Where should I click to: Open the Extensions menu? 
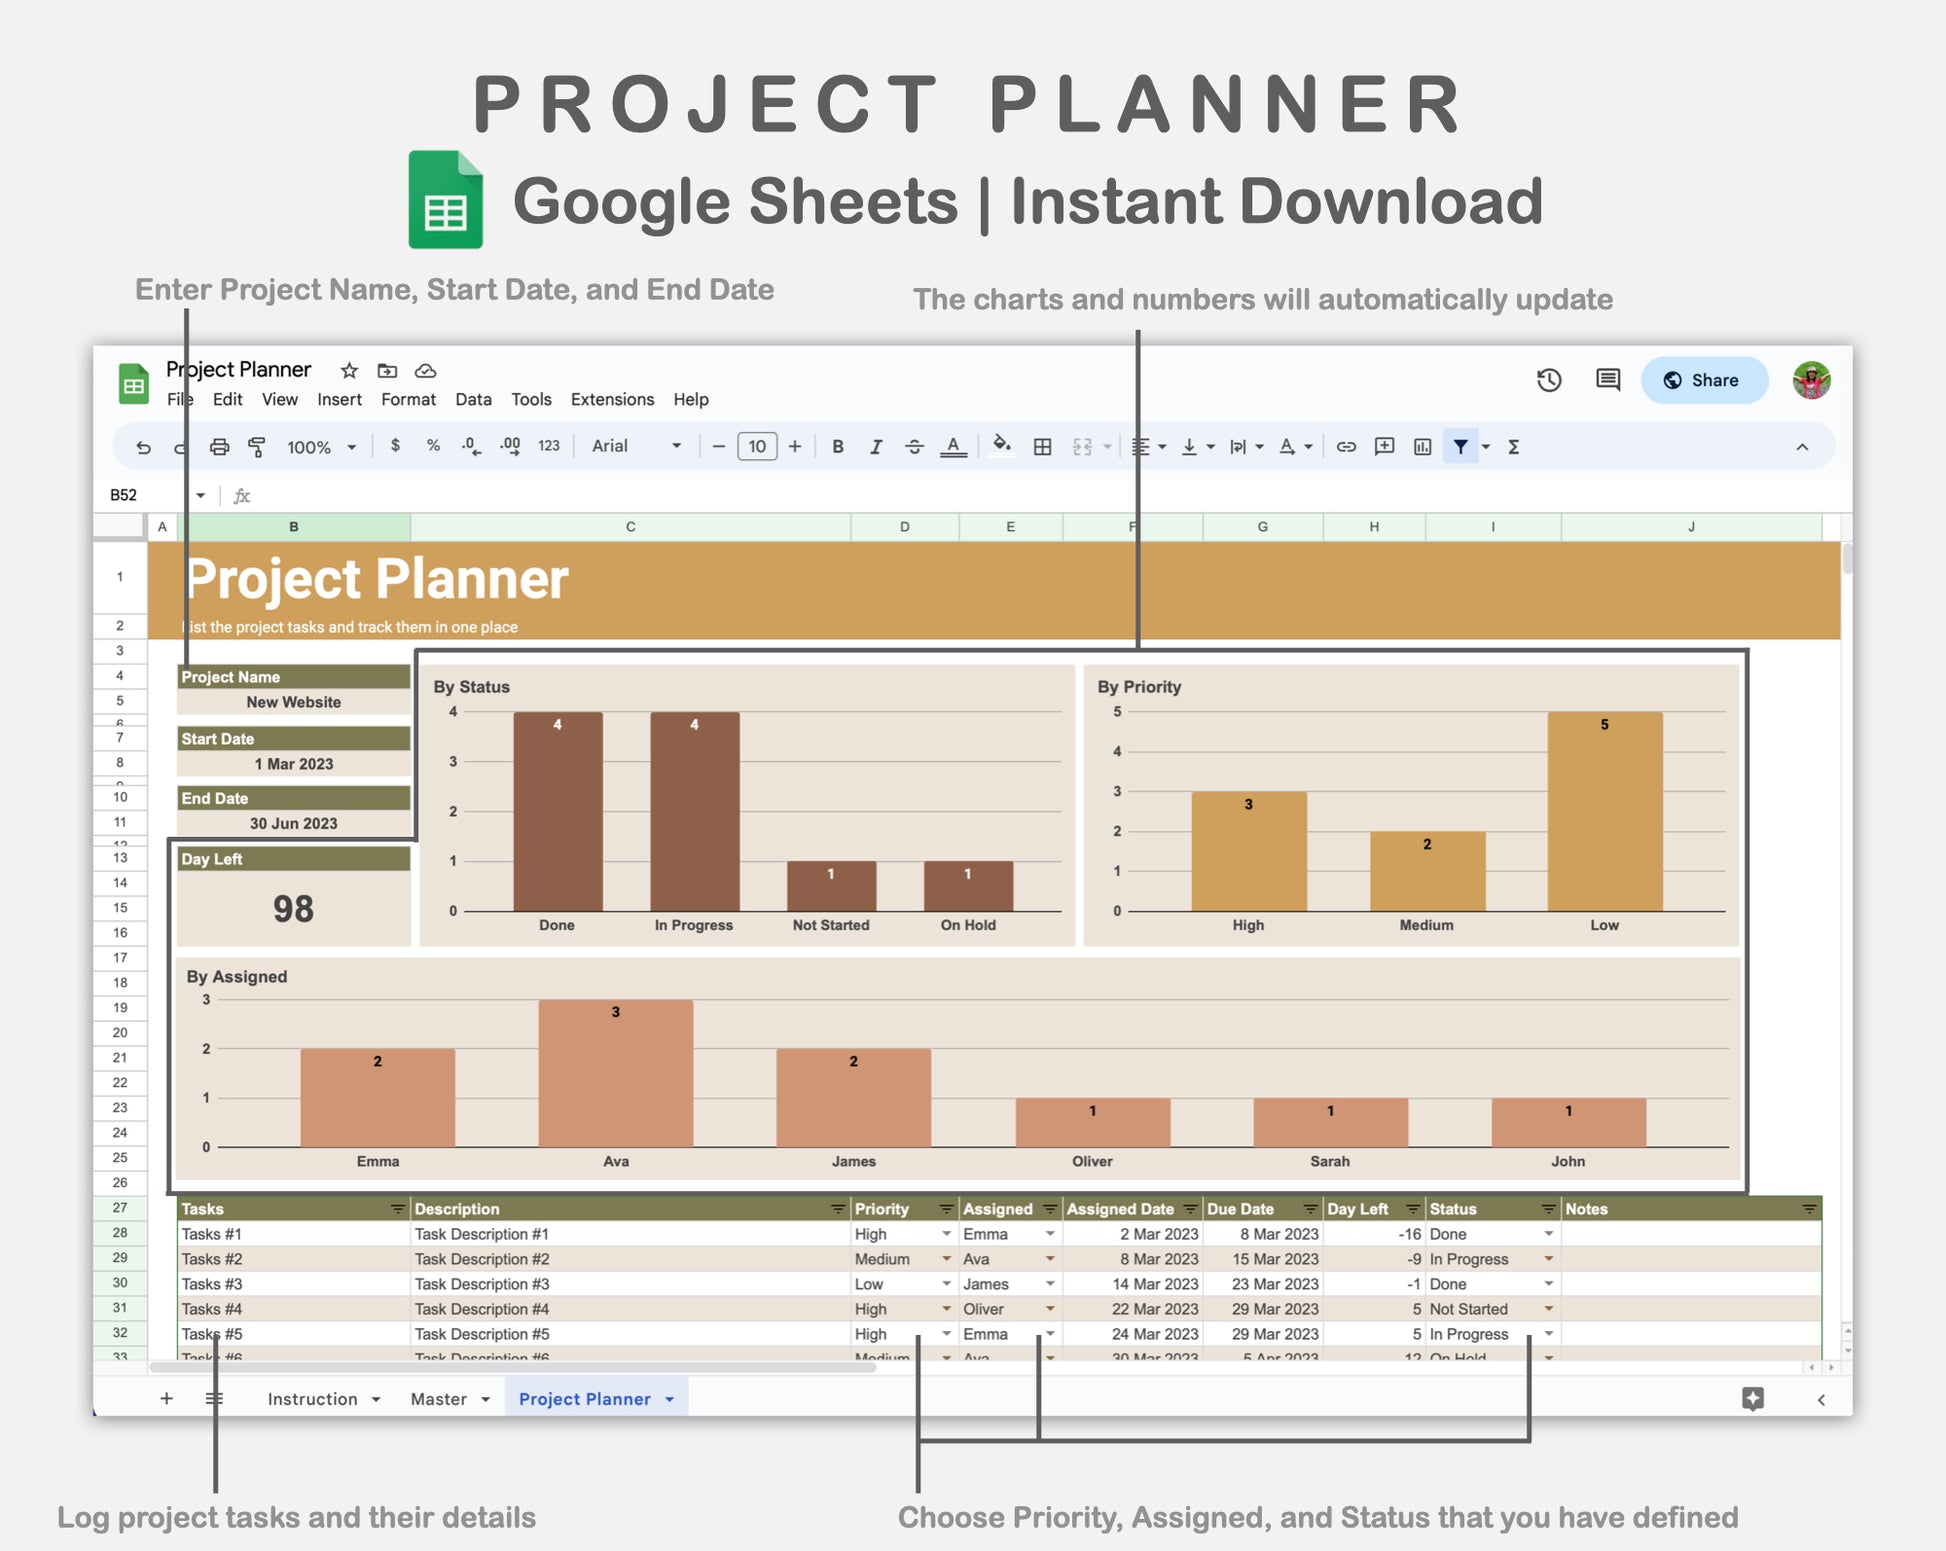click(x=612, y=399)
